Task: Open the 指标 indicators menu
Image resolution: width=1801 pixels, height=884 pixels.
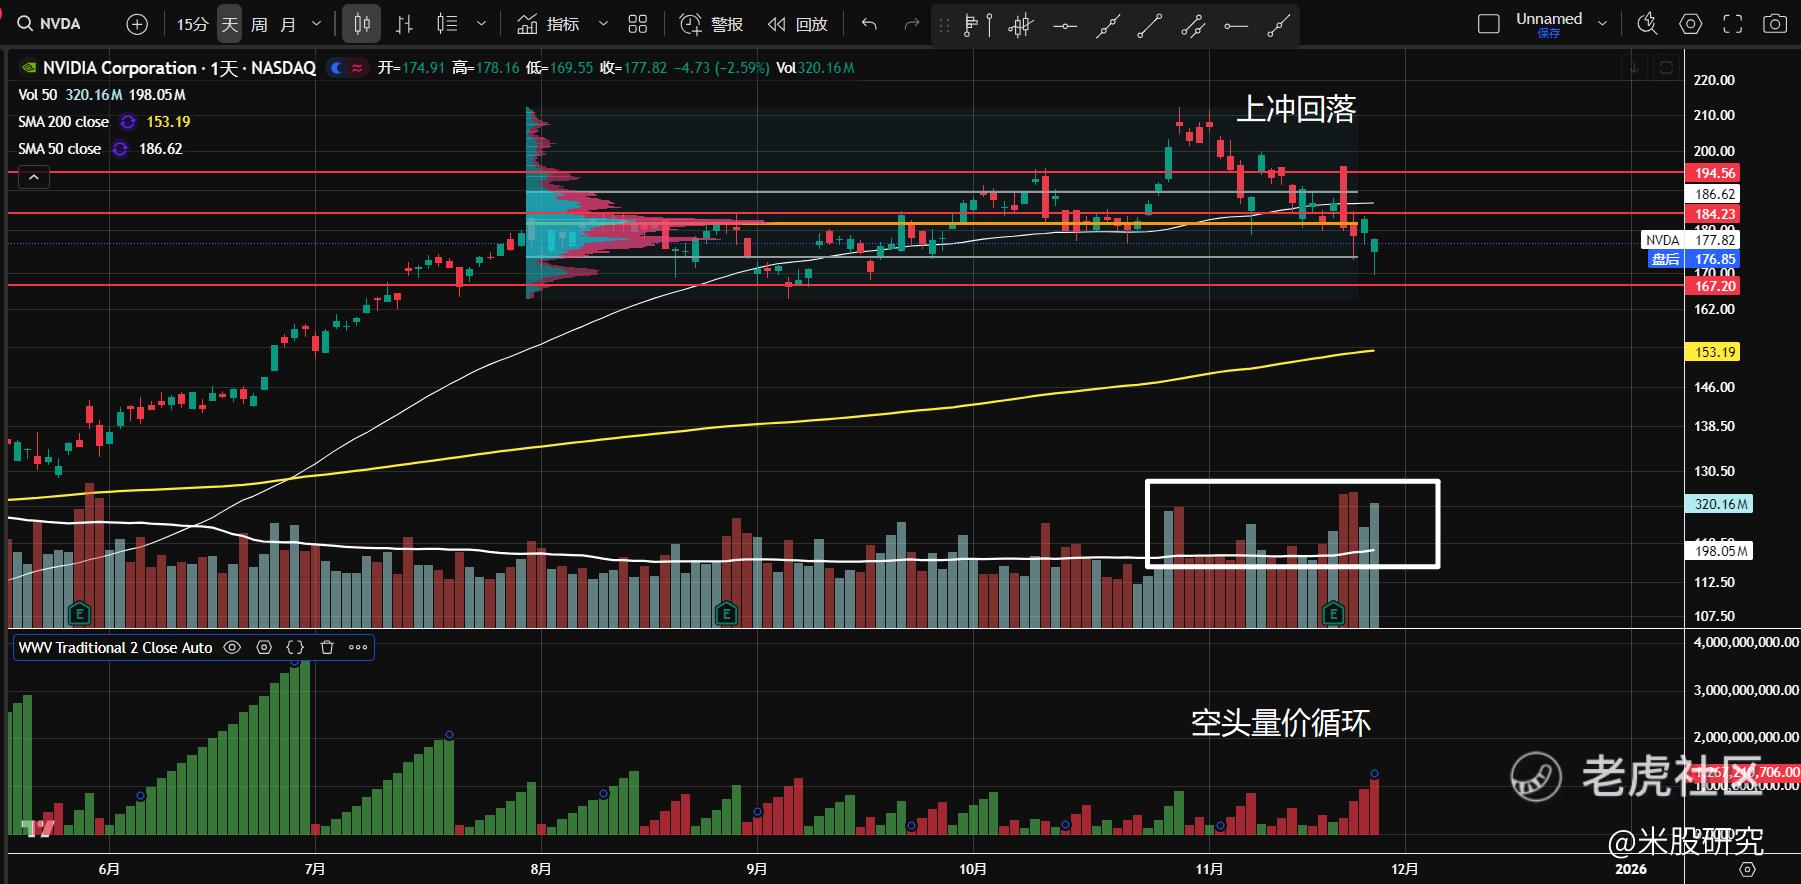Action: (548, 24)
